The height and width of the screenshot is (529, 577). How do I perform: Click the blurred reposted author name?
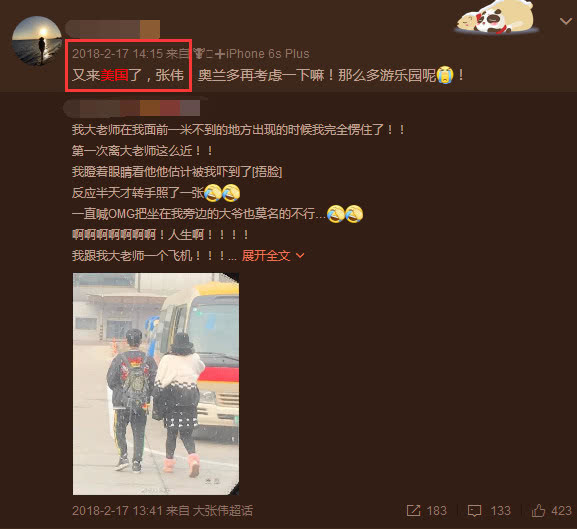(x=132, y=109)
